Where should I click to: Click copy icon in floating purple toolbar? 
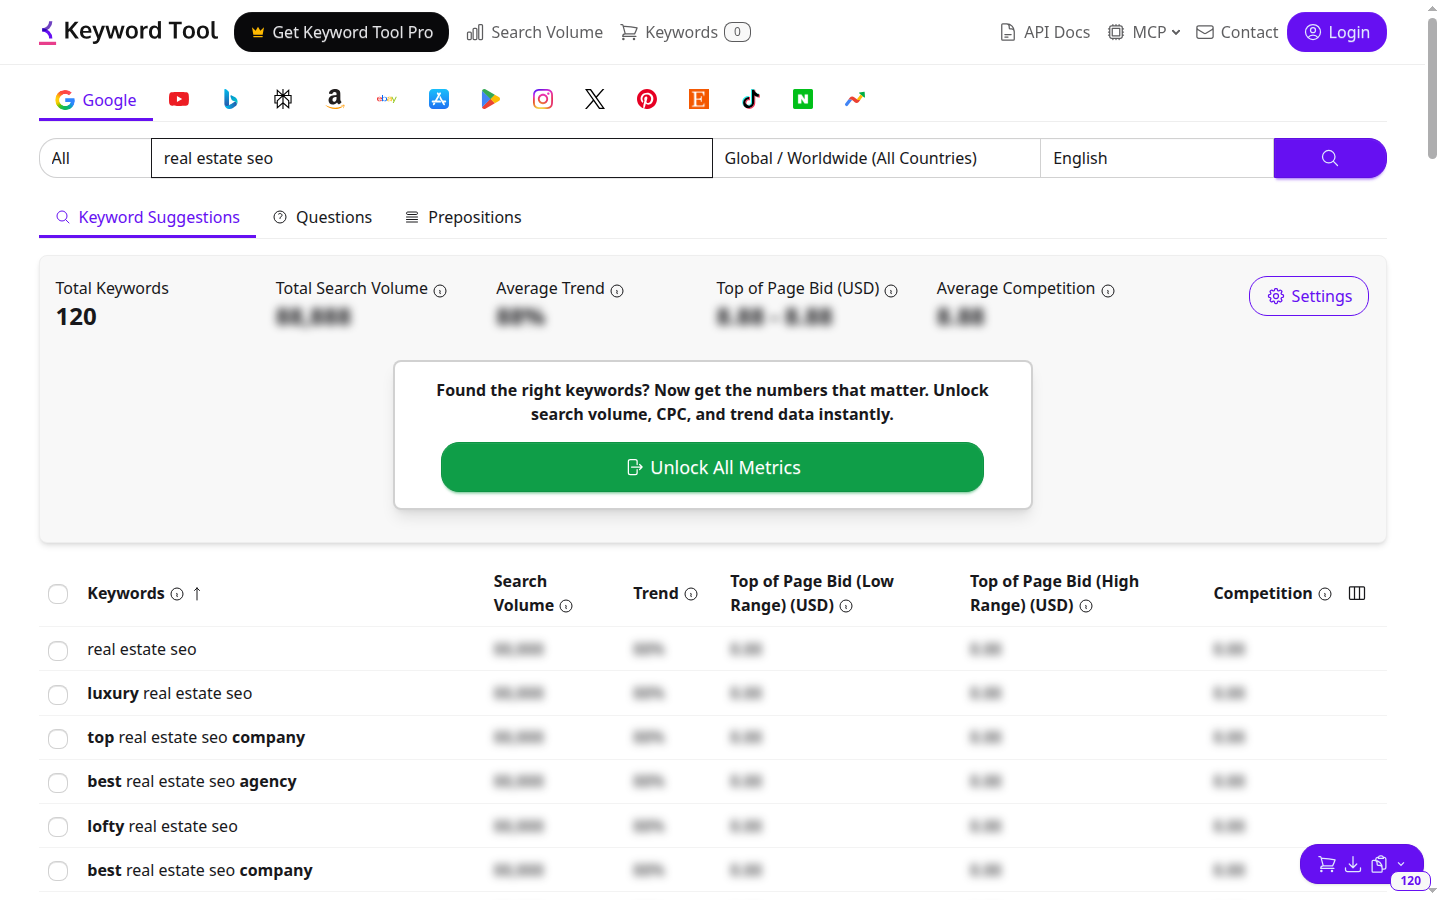1379,864
